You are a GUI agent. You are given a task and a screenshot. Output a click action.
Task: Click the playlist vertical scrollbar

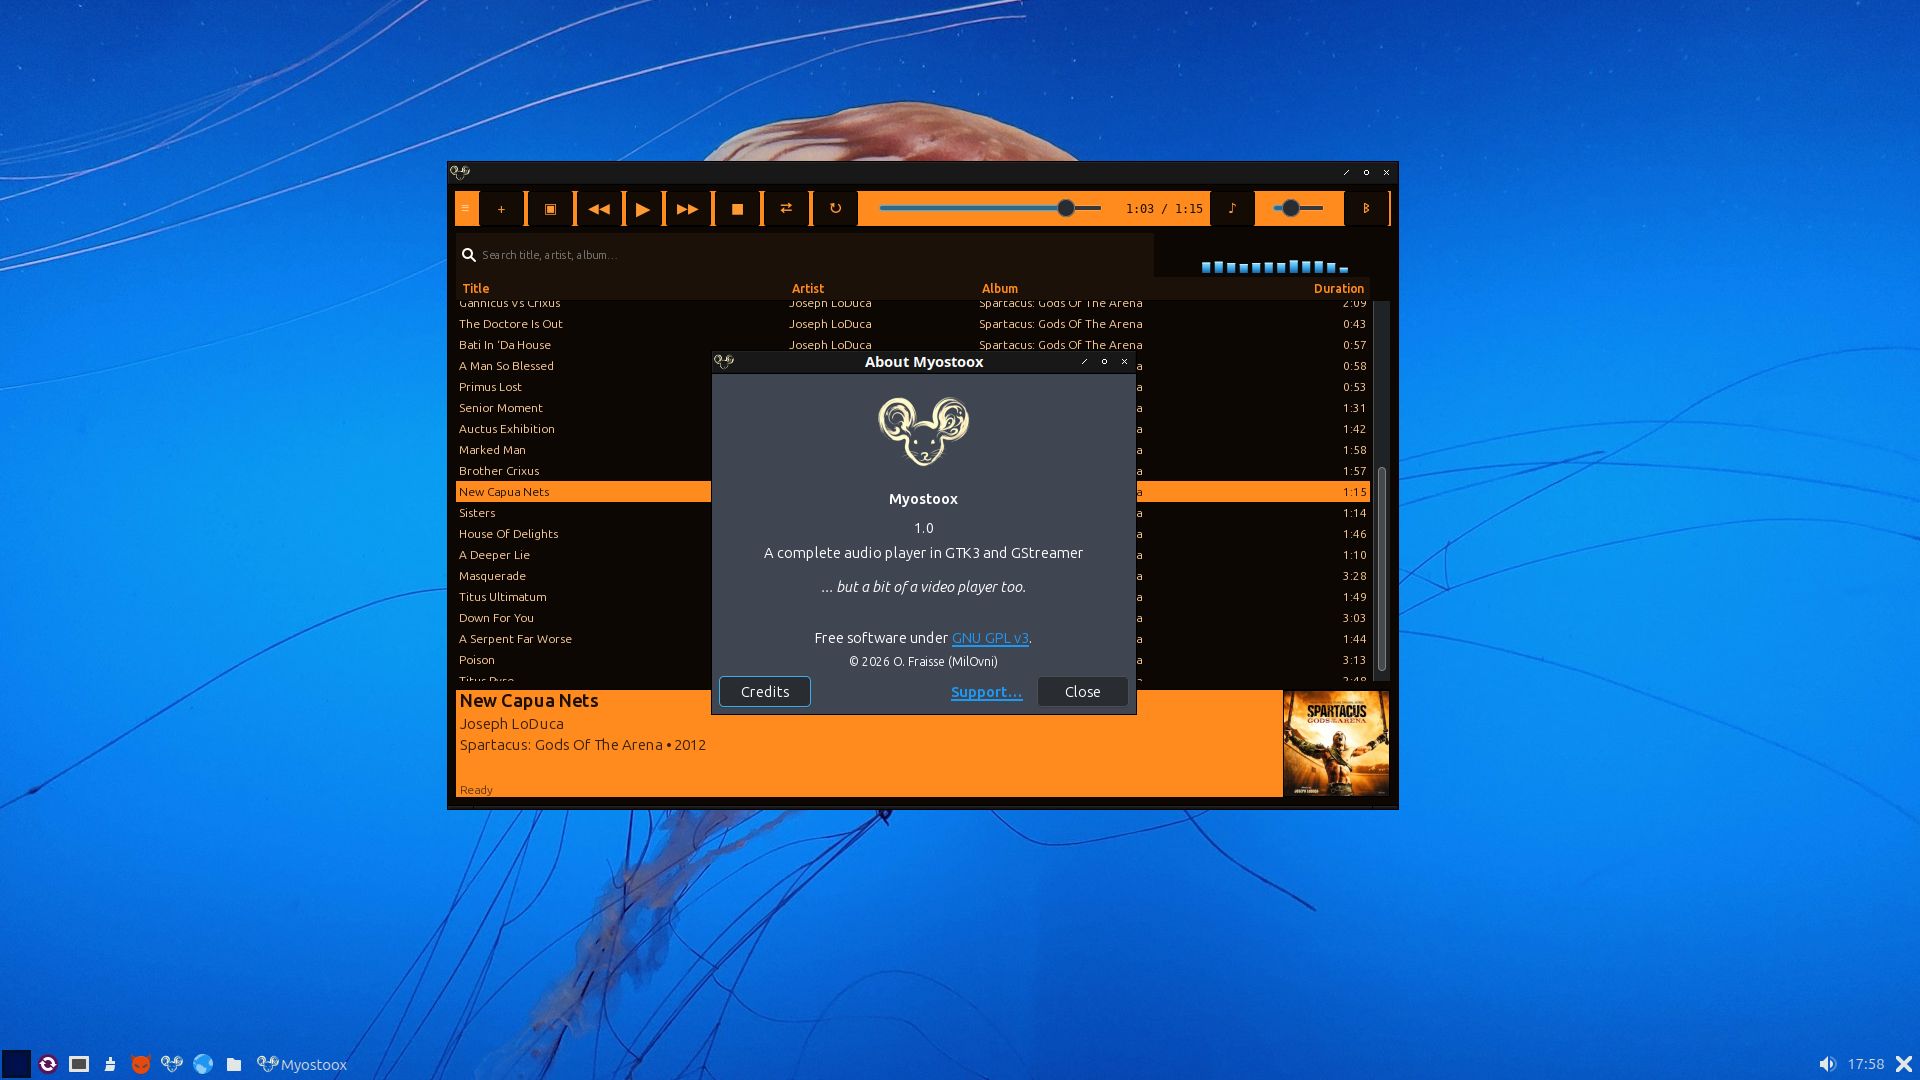coord(1382,570)
